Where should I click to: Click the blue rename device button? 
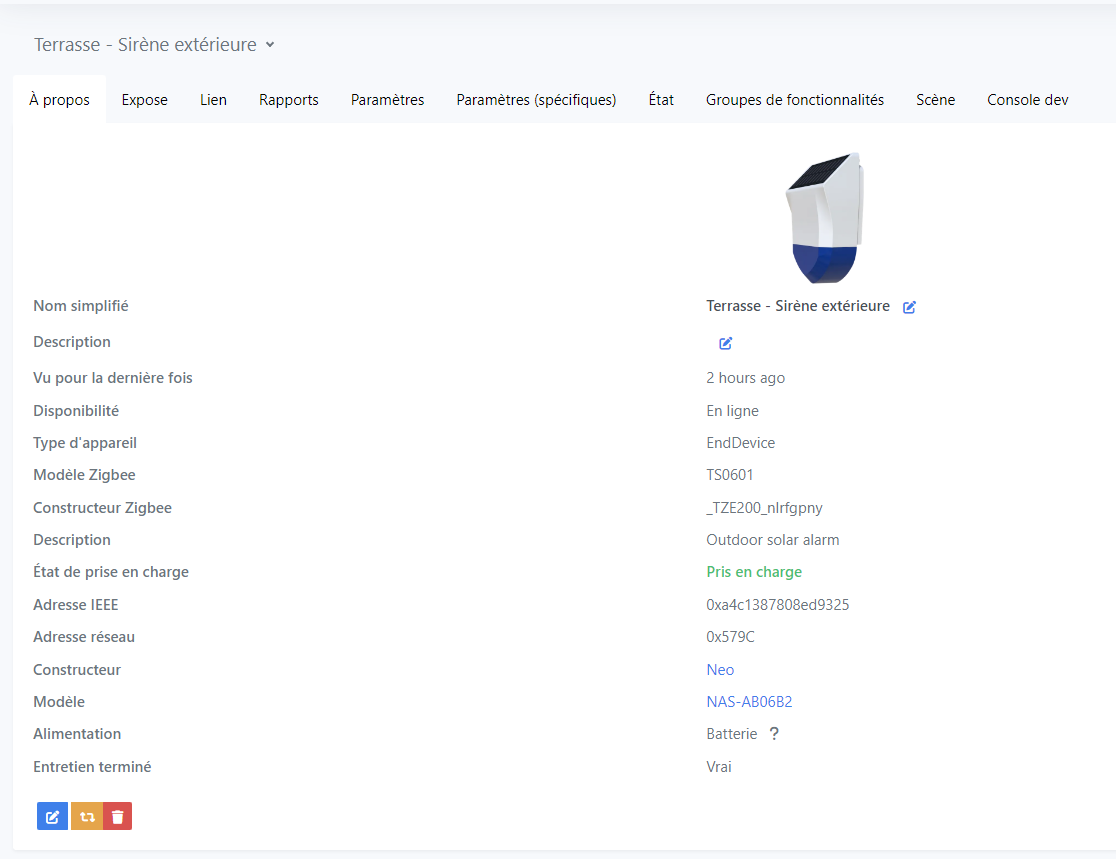pos(52,816)
